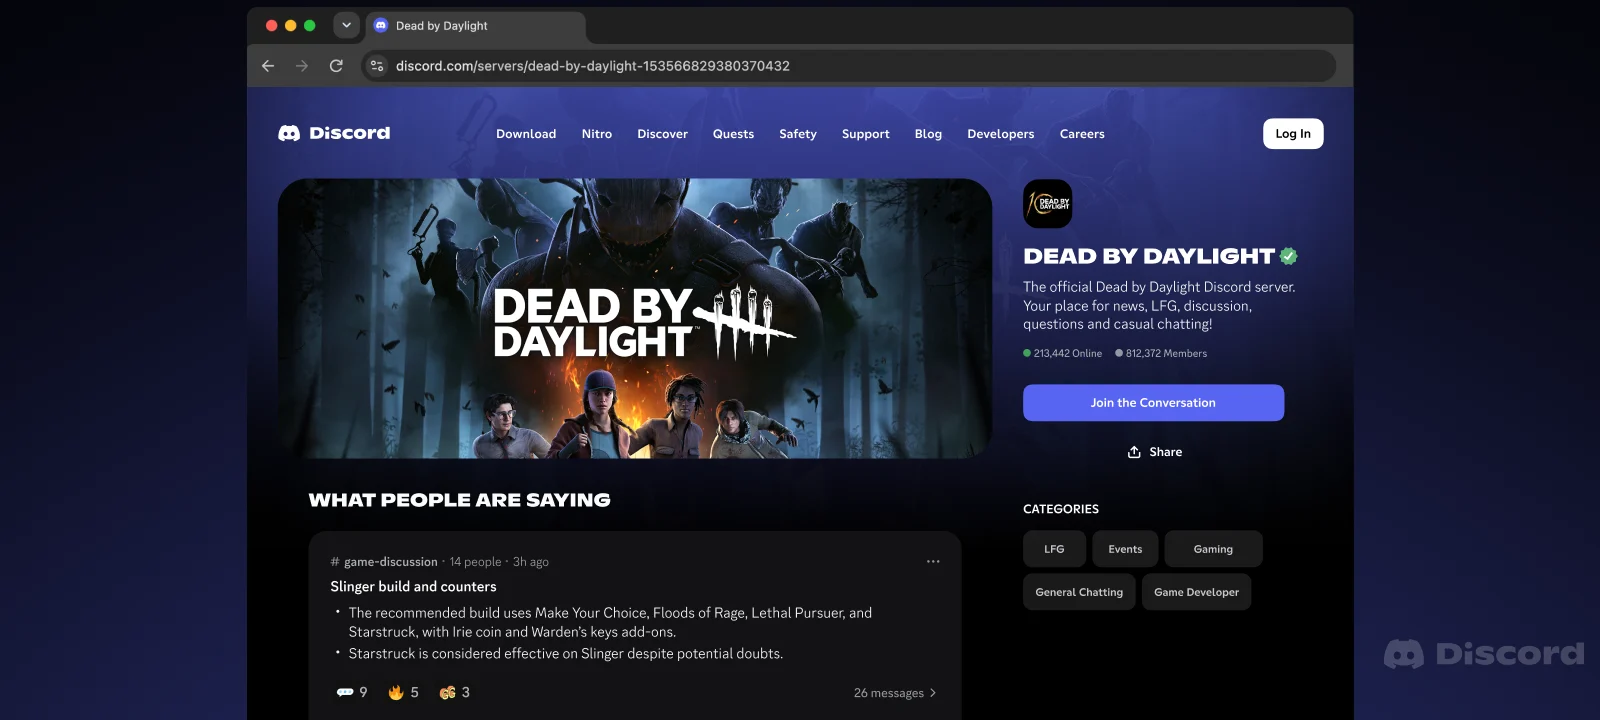Open site information icon in address bar
The height and width of the screenshot is (720, 1600).
377,66
